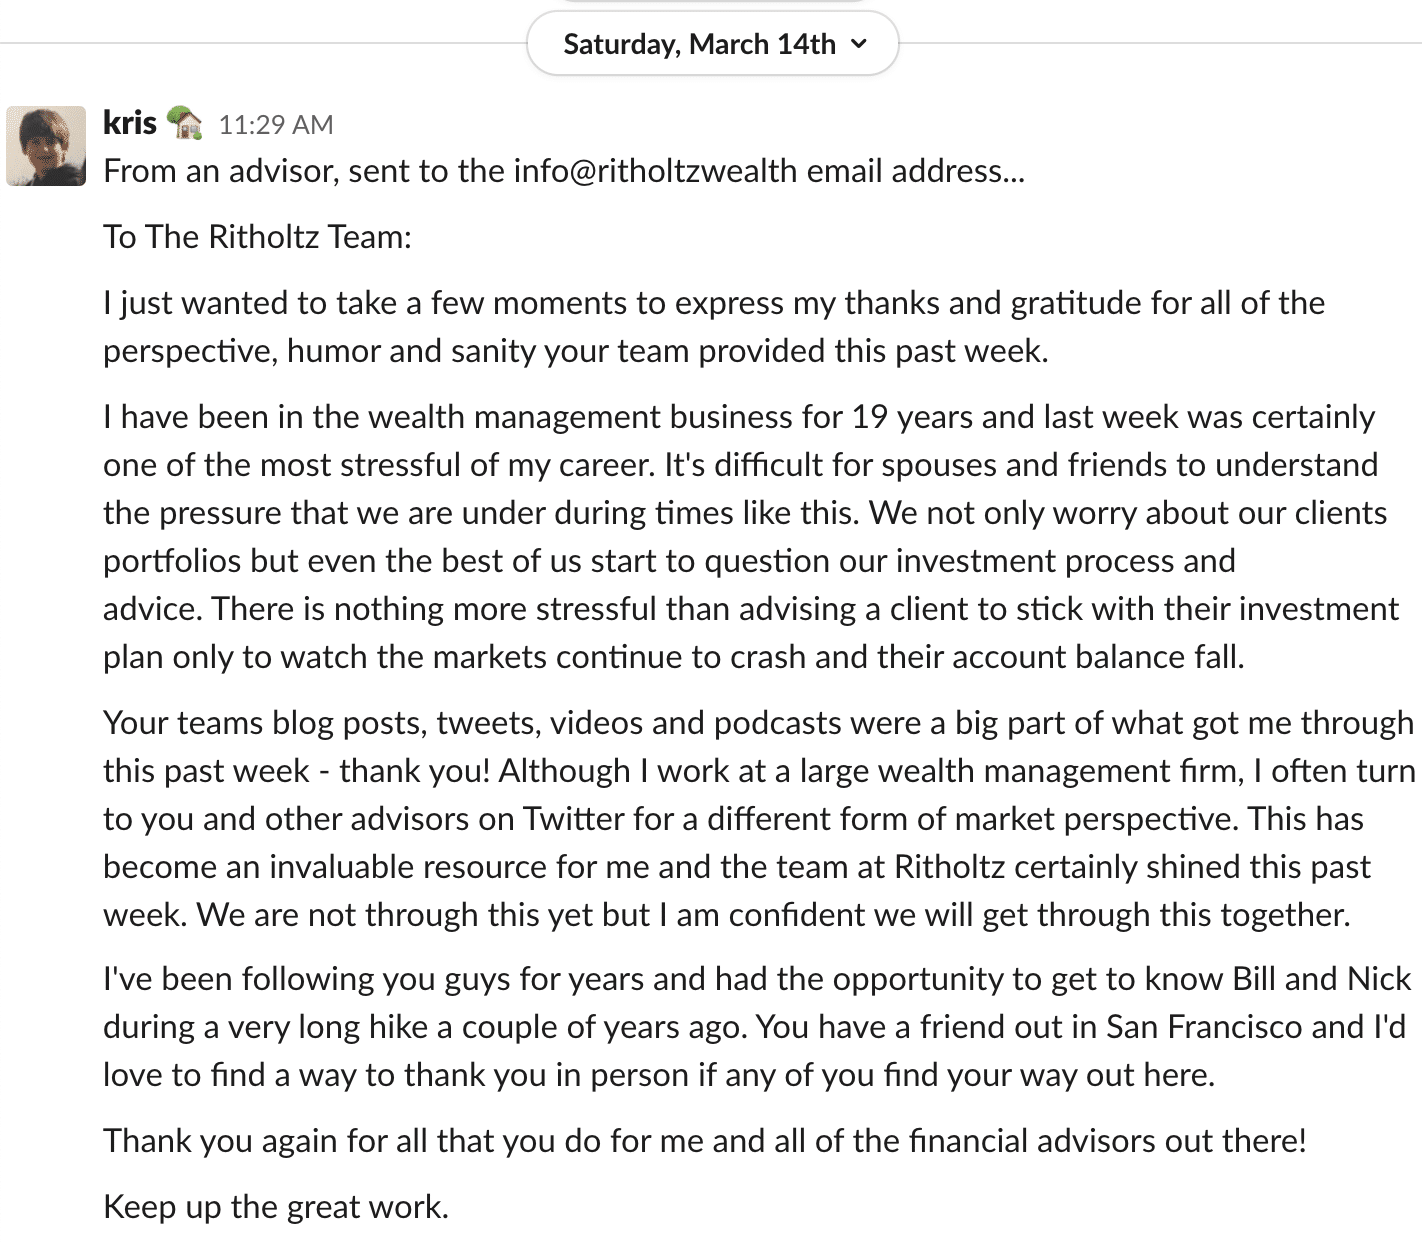Open kris's profile picture avatar
This screenshot has height=1242, width=1422.
point(46,146)
